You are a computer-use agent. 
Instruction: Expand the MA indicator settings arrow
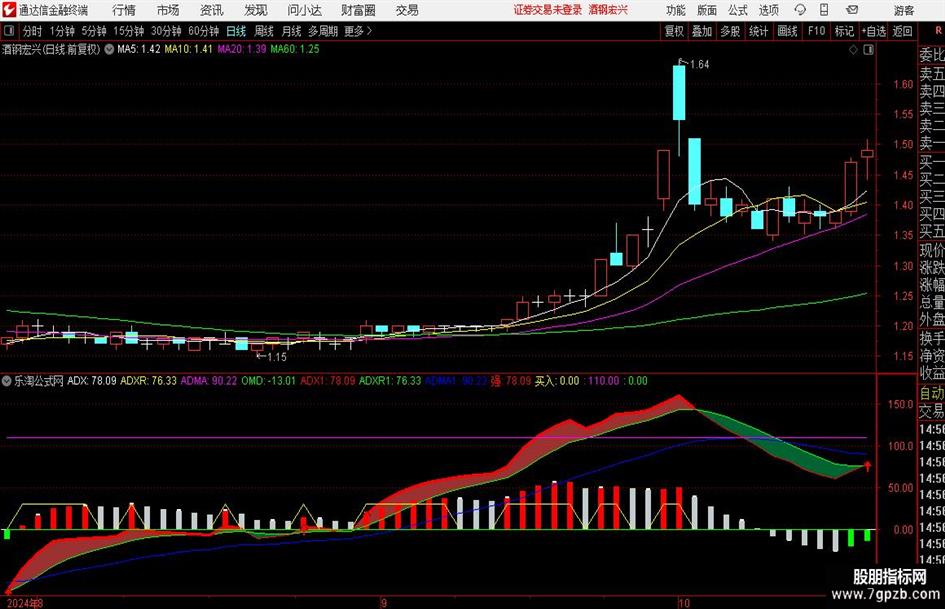[x=109, y=49]
